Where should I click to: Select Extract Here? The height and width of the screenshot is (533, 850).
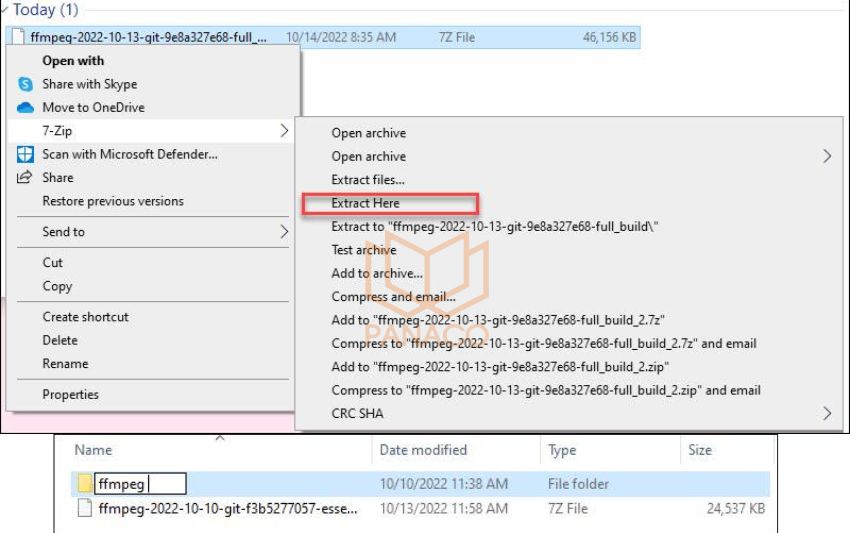[365, 203]
